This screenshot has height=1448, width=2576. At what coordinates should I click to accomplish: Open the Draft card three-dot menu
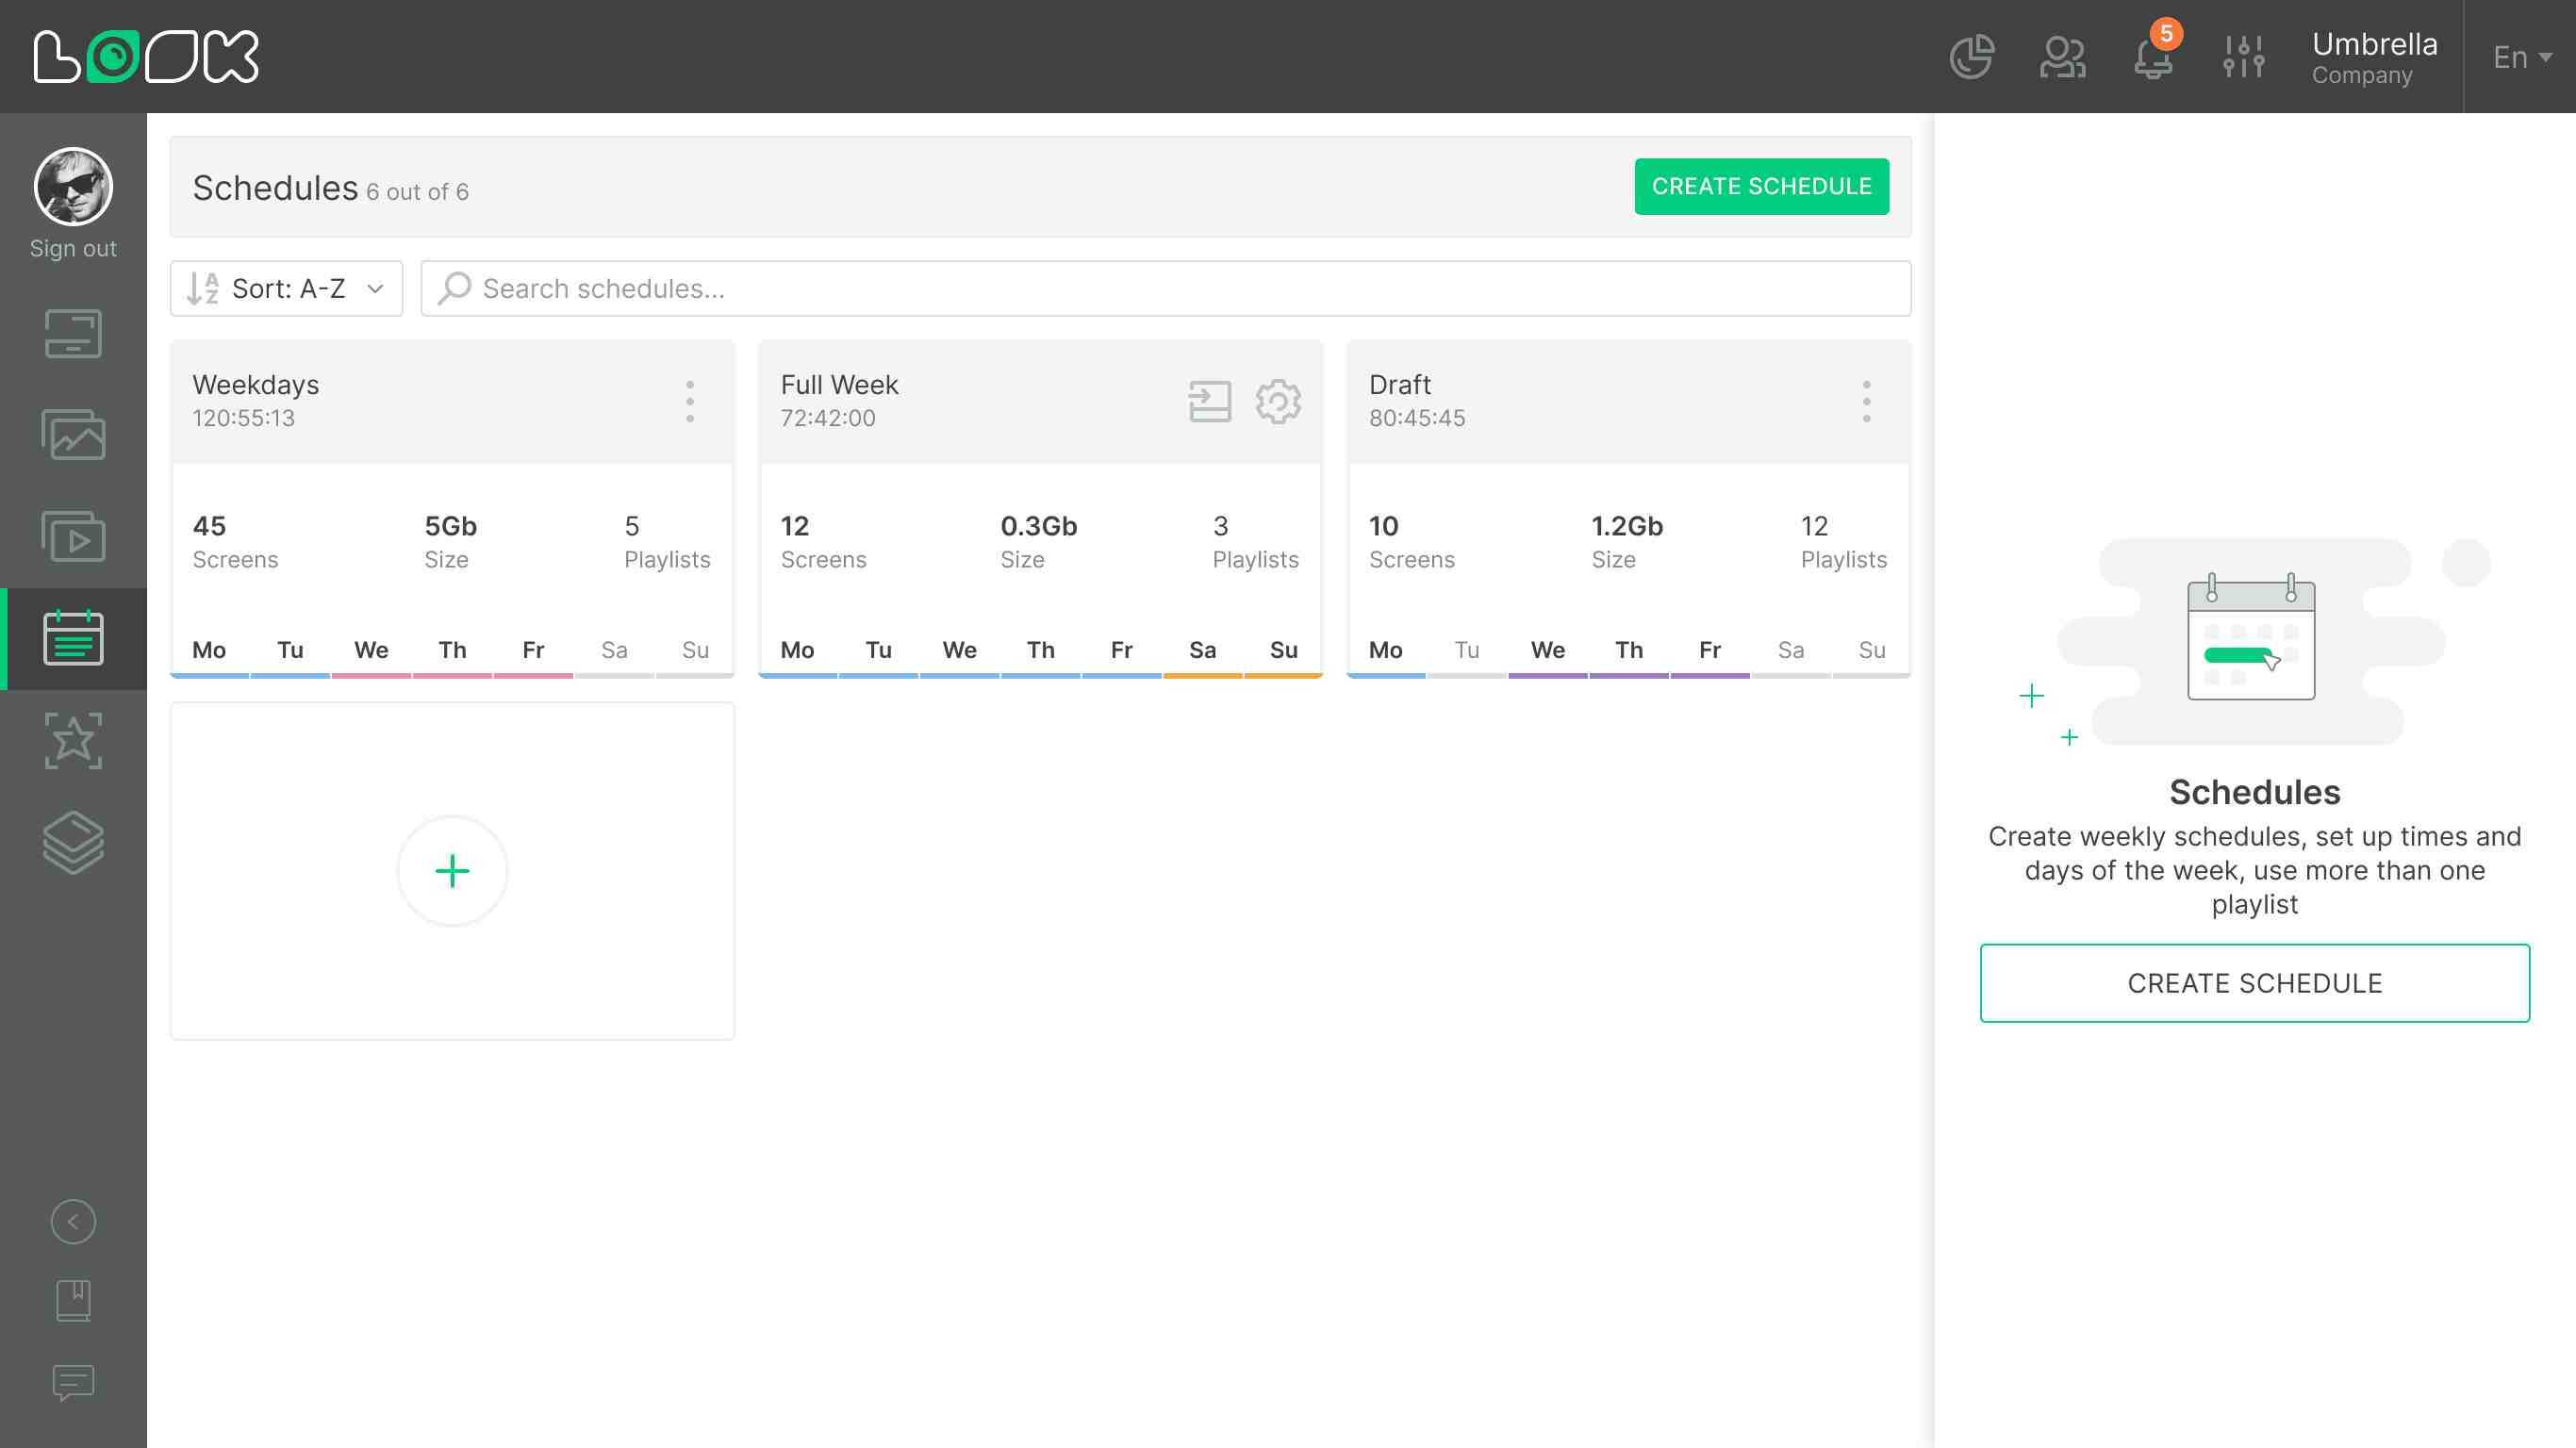click(1866, 402)
